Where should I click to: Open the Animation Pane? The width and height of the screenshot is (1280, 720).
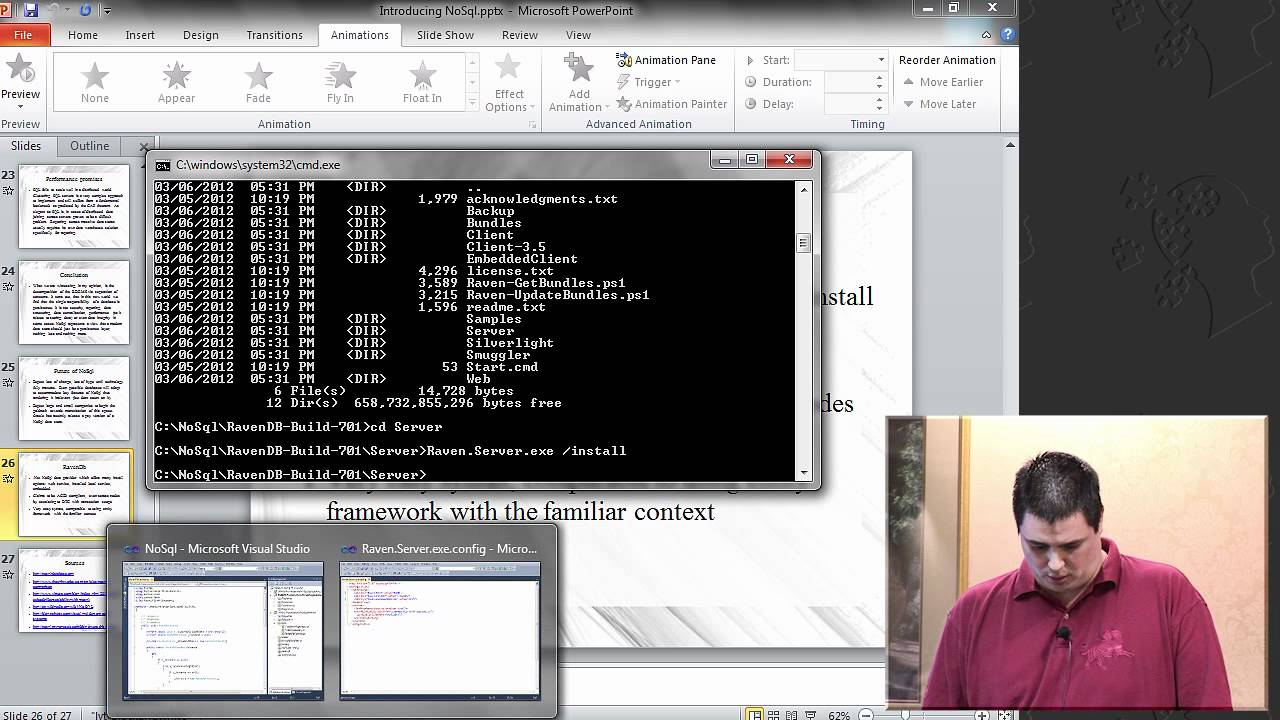(x=666, y=60)
